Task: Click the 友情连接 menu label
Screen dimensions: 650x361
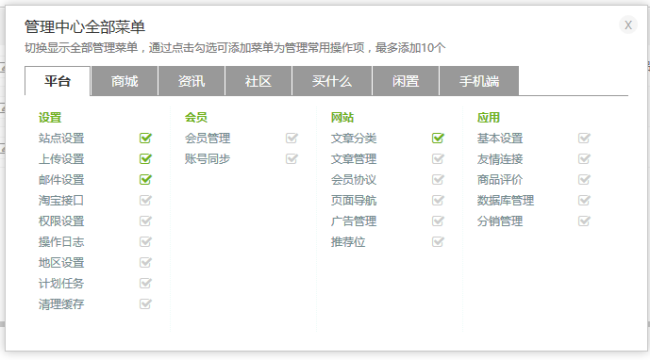Action: click(x=500, y=159)
